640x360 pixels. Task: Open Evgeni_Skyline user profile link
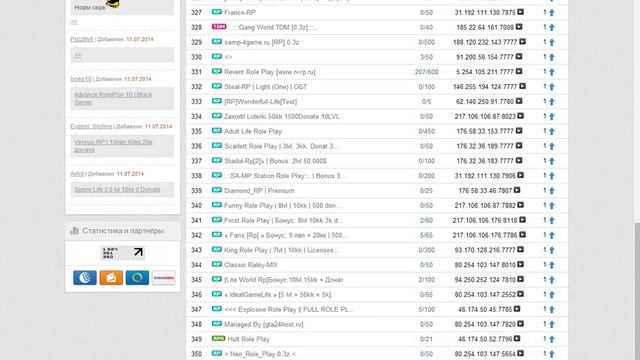[91, 126]
